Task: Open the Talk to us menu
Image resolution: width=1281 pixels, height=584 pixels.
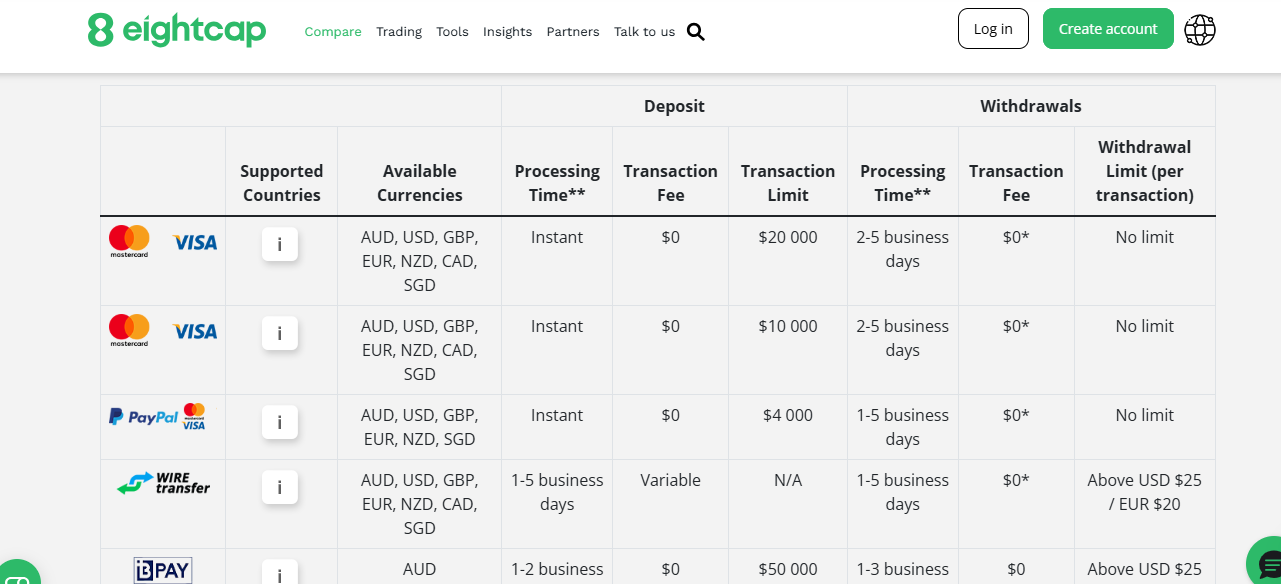Action: [x=644, y=32]
